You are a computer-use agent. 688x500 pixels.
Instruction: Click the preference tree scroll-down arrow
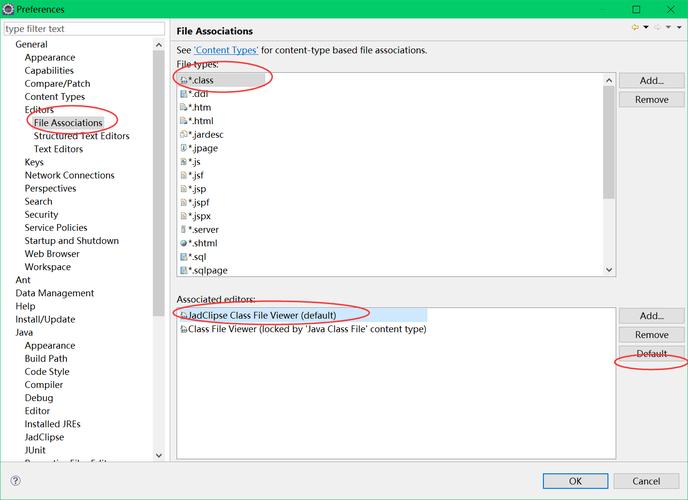159,455
